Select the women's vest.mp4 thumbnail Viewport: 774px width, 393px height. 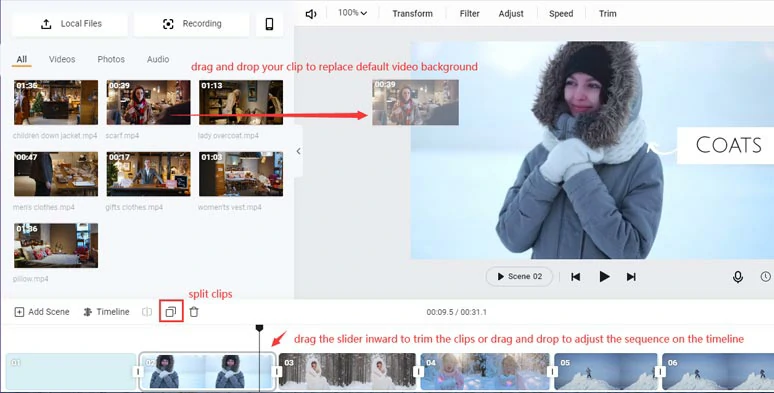241,174
